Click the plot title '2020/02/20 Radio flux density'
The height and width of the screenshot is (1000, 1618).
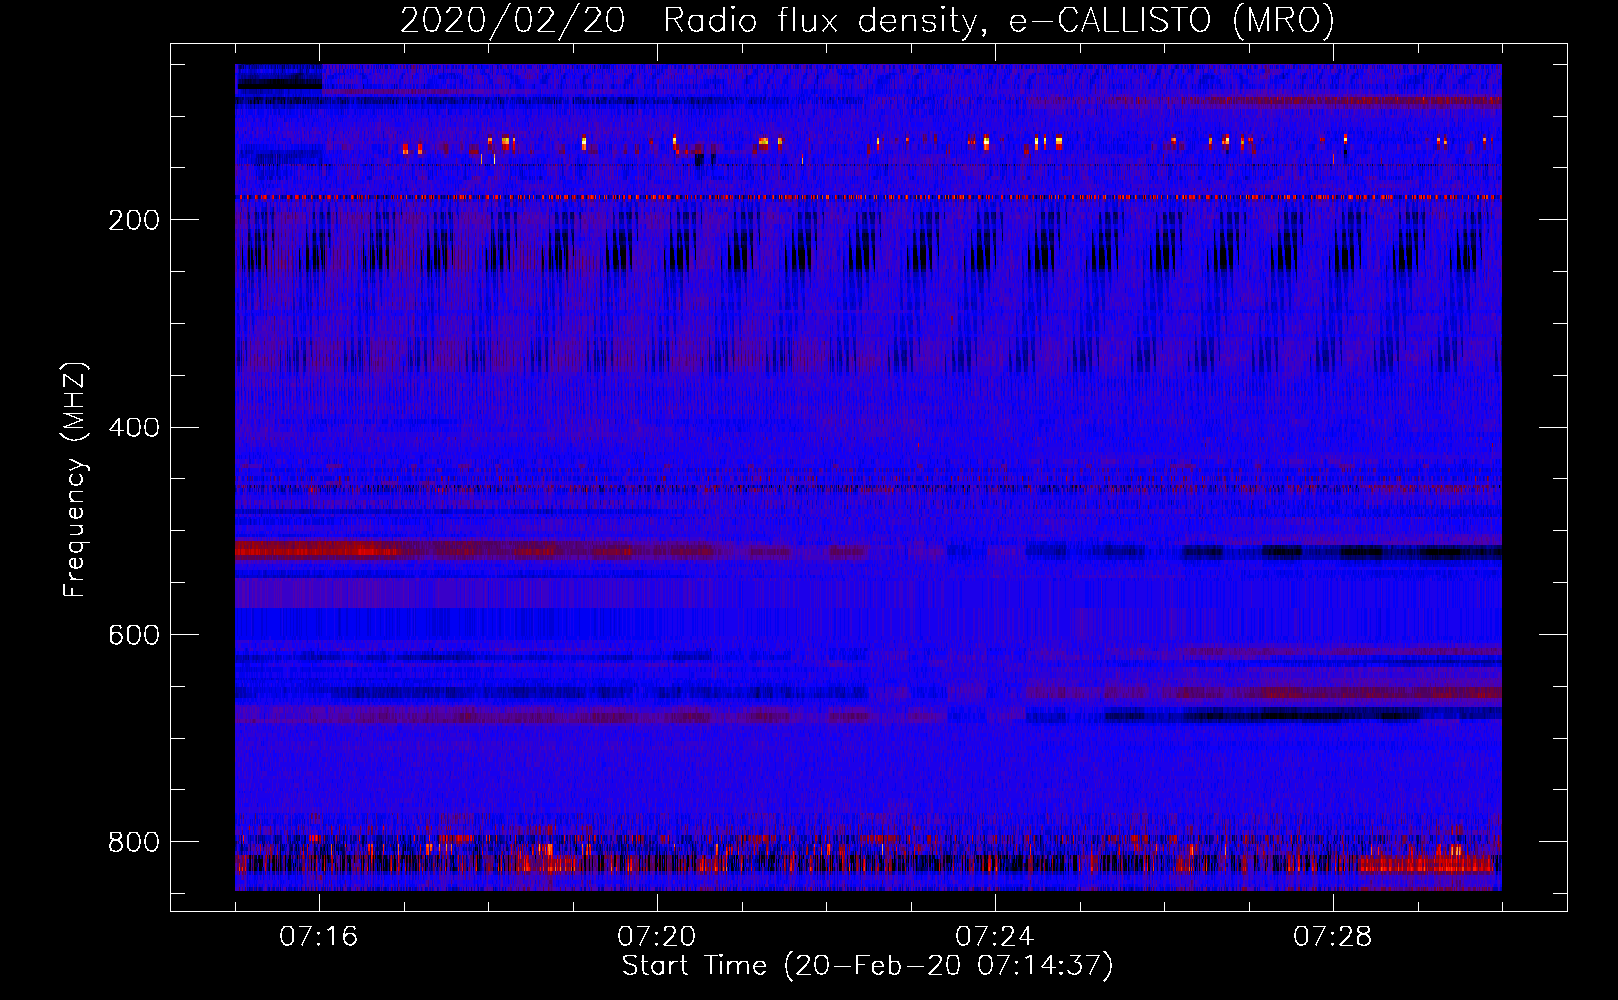(x=867, y=20)
